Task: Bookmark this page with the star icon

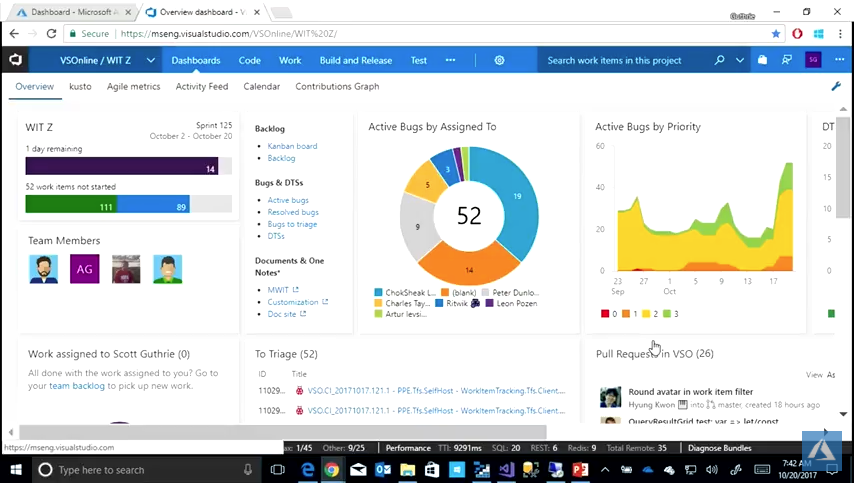Action: click(x=776, y=33)
